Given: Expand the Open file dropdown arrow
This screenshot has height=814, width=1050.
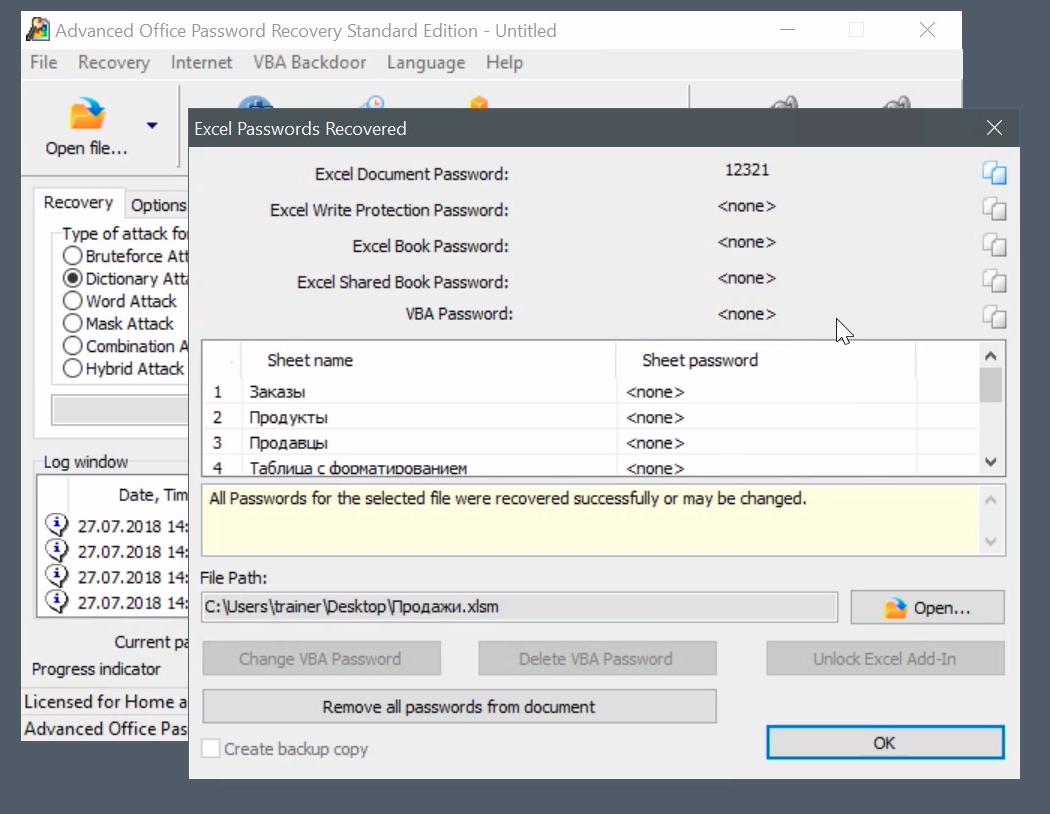Looking at the screenshot, I should (152, 125).
